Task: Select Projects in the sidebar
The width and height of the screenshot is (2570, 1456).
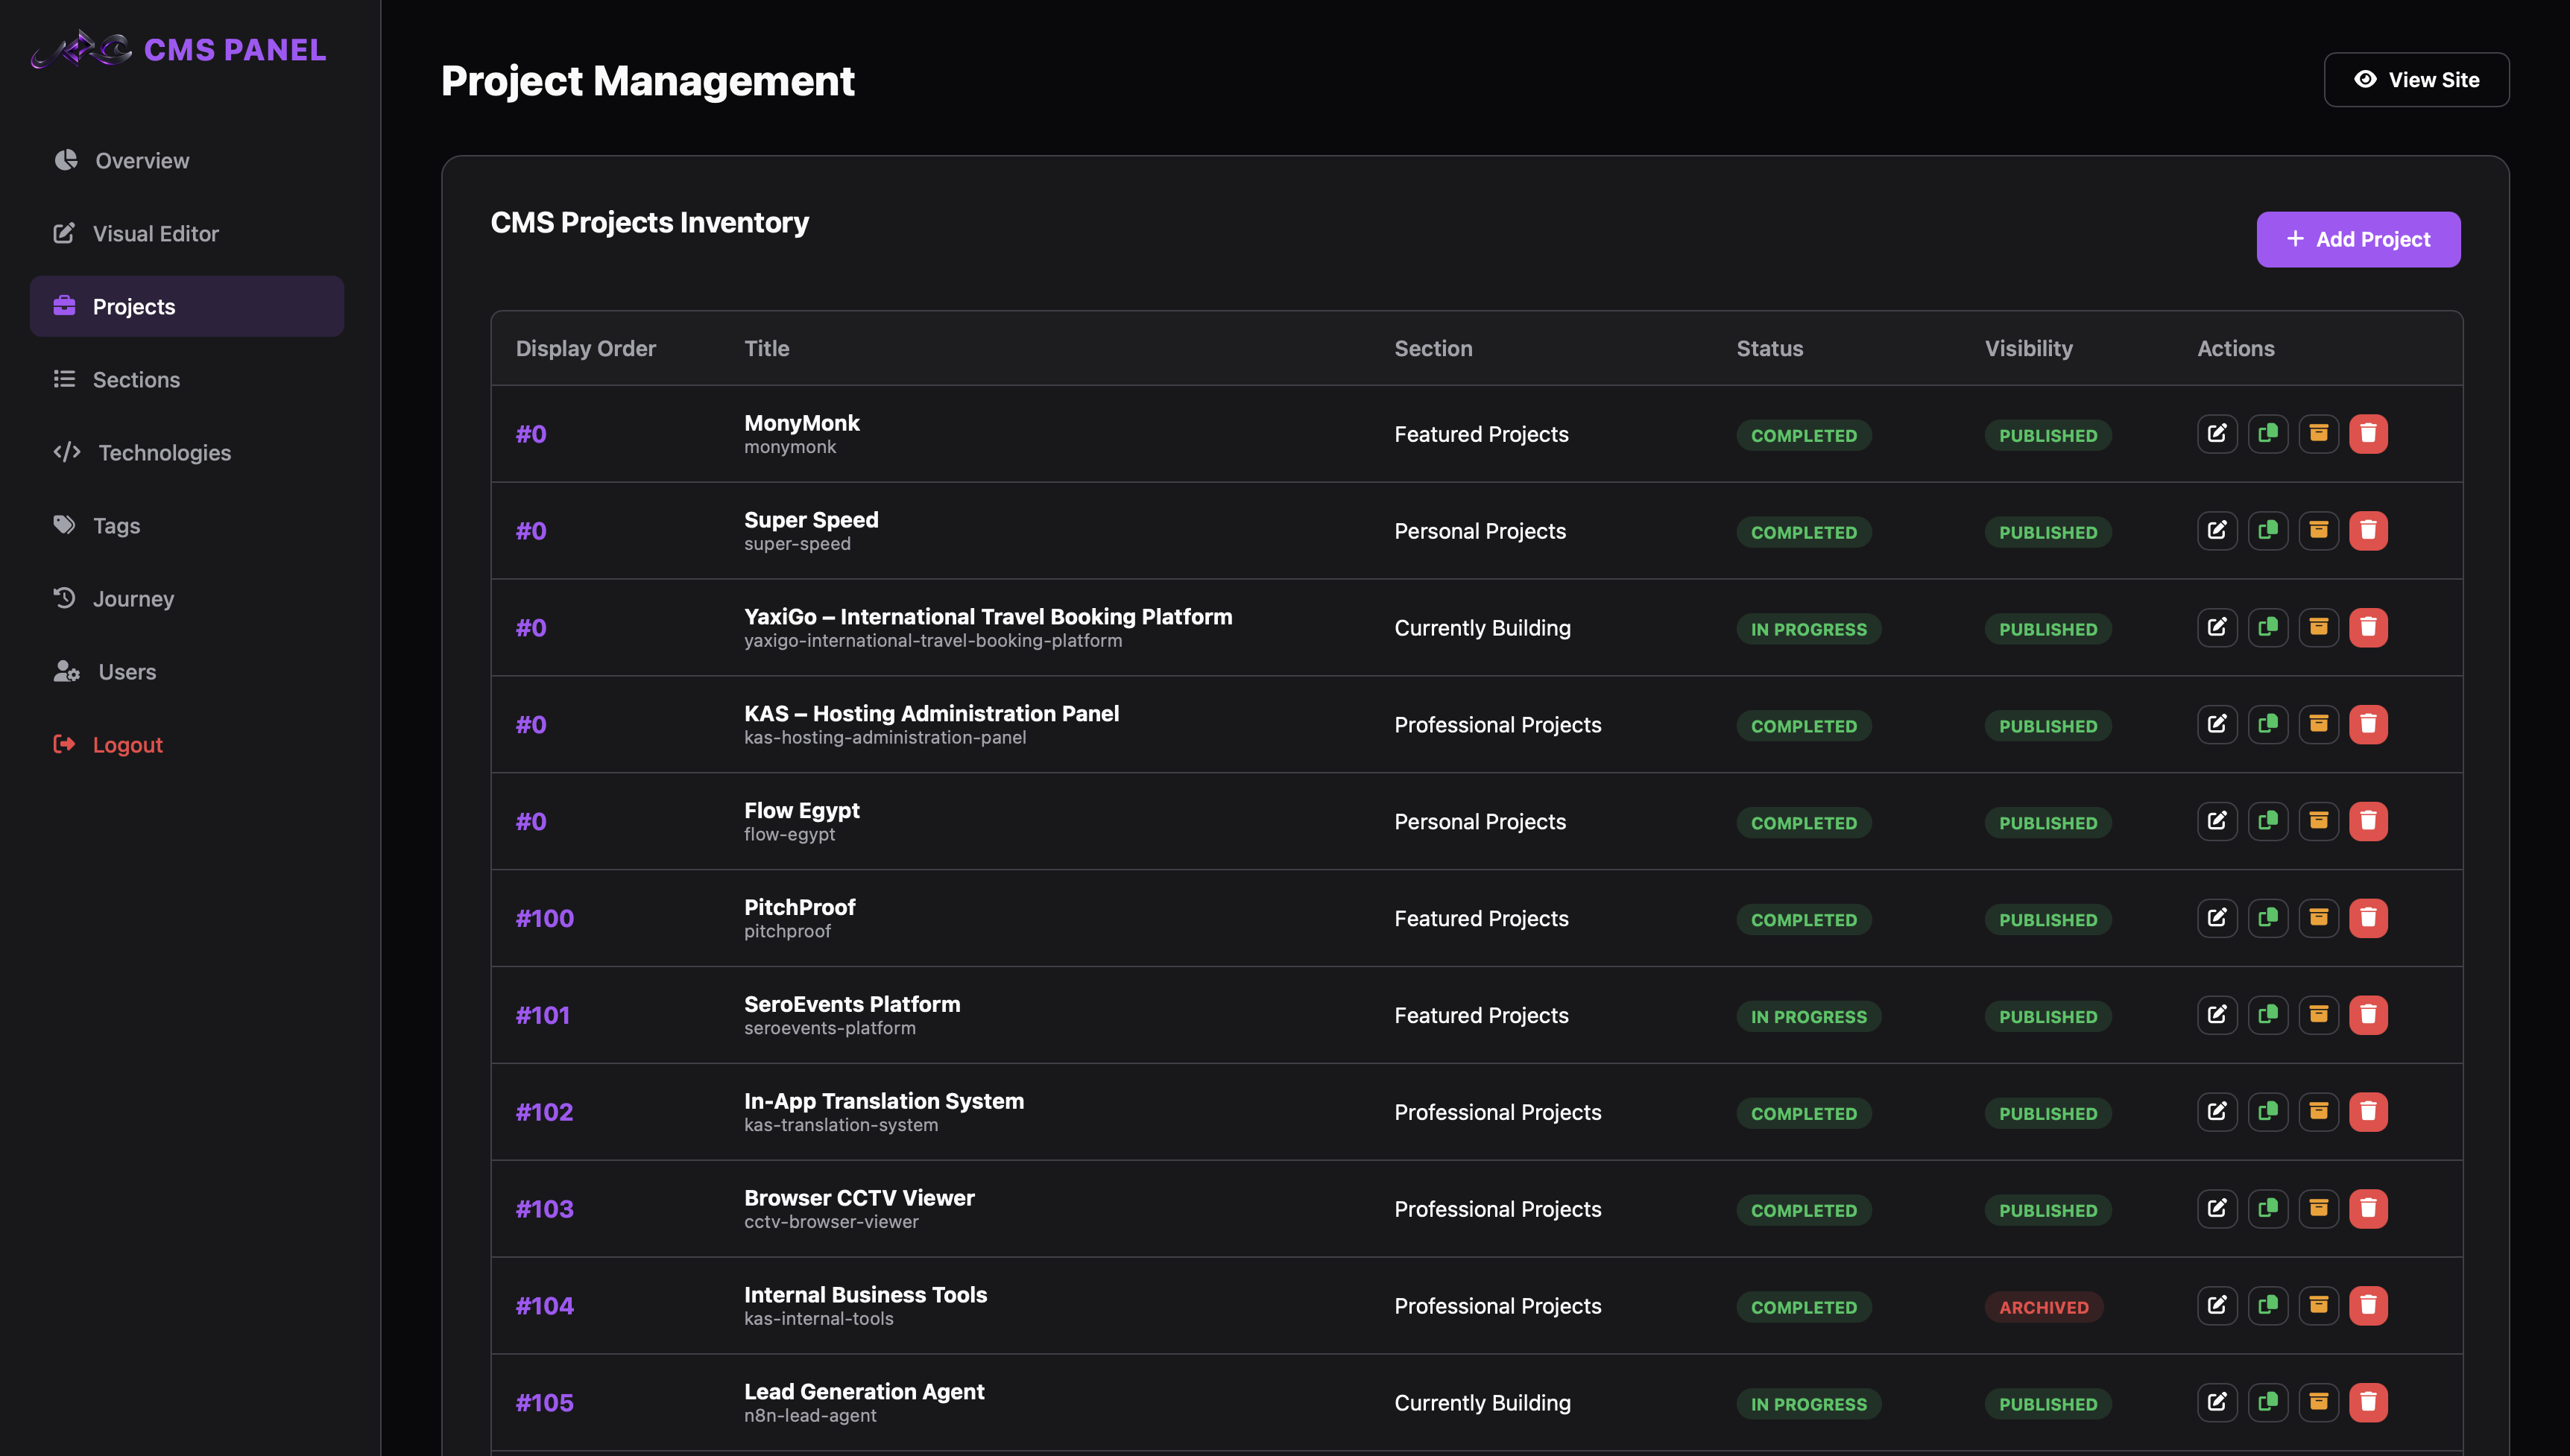Action: coord(187,306)
